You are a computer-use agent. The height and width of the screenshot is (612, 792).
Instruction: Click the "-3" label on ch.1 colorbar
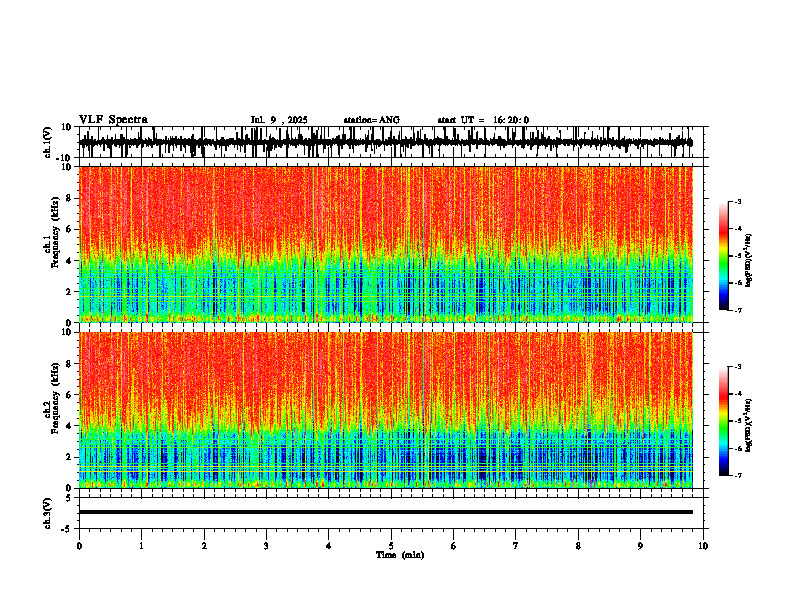pyautogui.click(x=737, y=201)
